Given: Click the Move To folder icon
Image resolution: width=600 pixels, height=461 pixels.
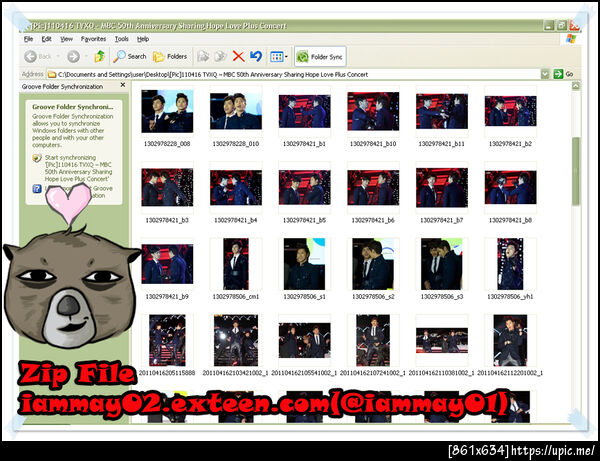Looking at the screenshot, I should coord(203,57).
